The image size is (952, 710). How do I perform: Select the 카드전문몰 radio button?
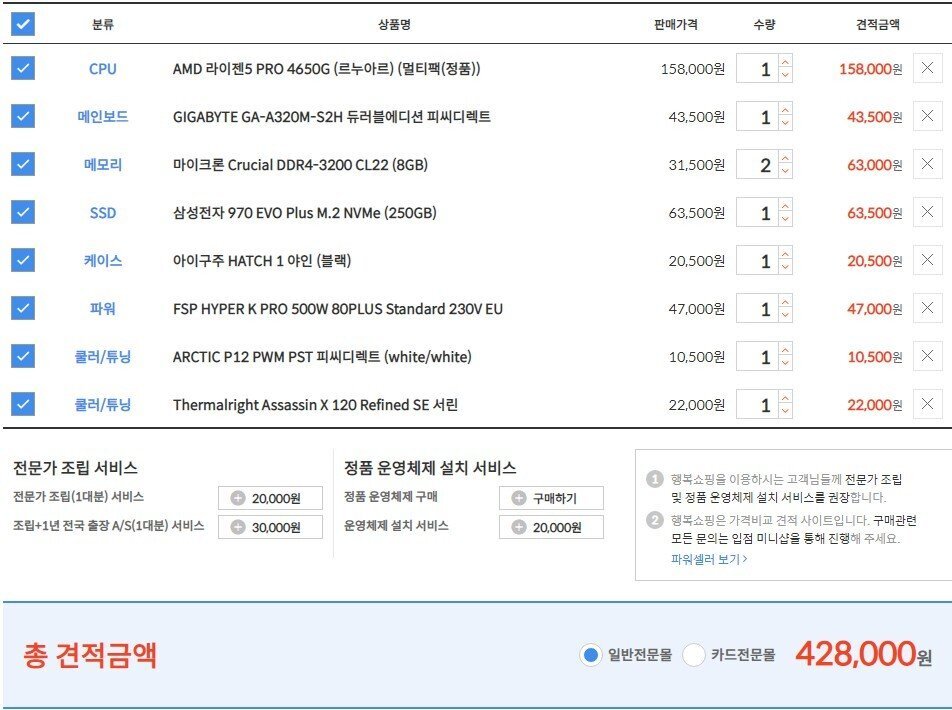(x=693, y=655)
